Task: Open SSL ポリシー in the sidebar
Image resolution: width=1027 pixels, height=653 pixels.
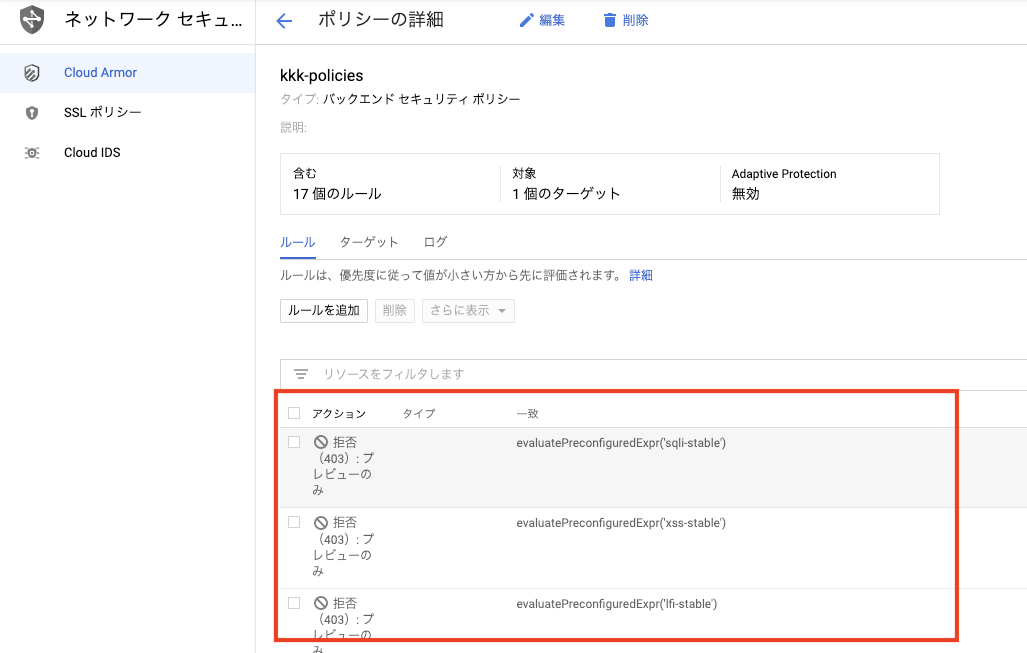Action: pyautogui.click(x=128, y=113)
